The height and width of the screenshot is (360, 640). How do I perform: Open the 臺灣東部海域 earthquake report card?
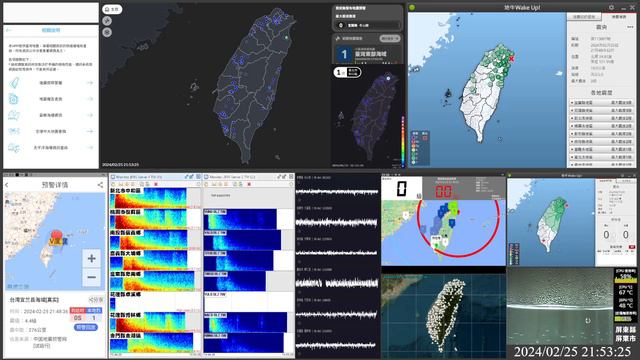(x=367, y=54)
